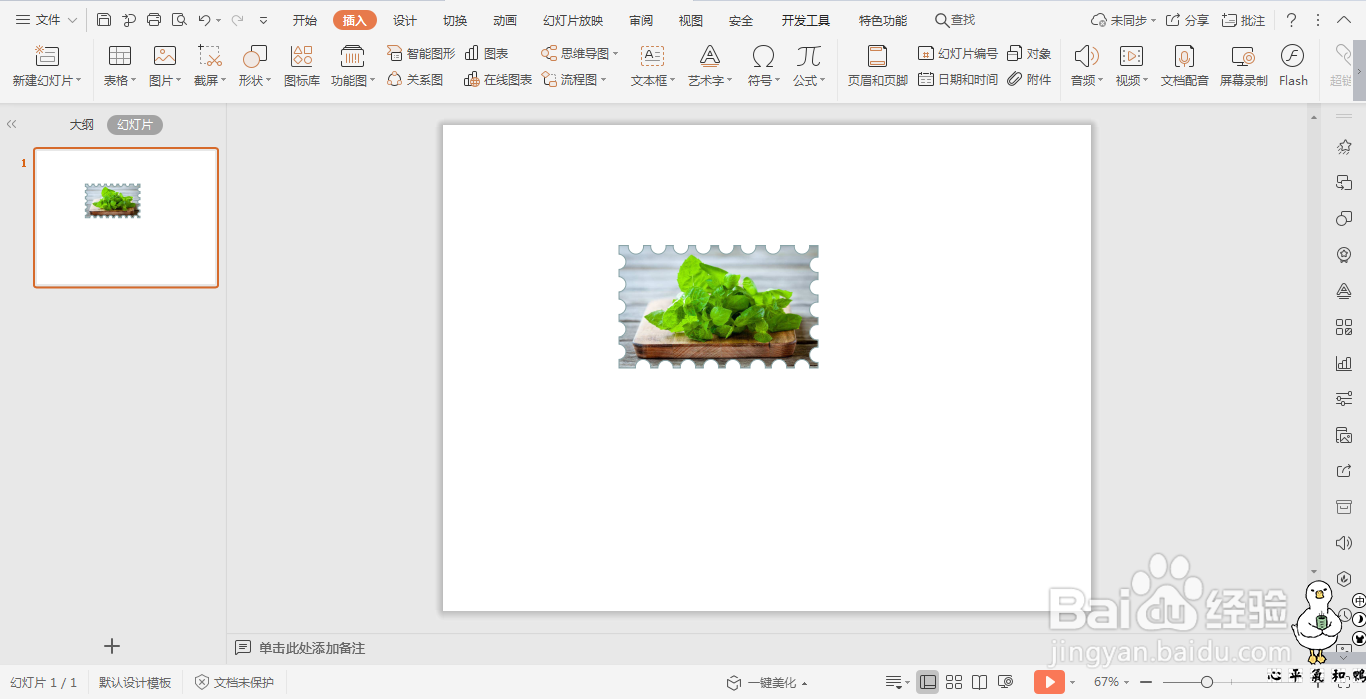The width and height of the screenshot is (1366, 699).
Task: Click the zoom slider handle
Action: (1207, 682)
